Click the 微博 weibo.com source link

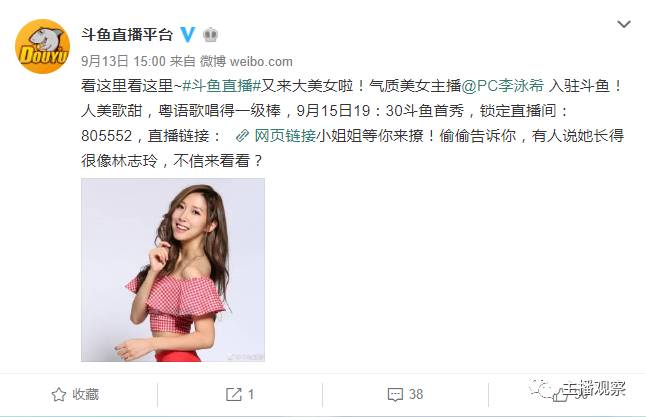(246, 61)
